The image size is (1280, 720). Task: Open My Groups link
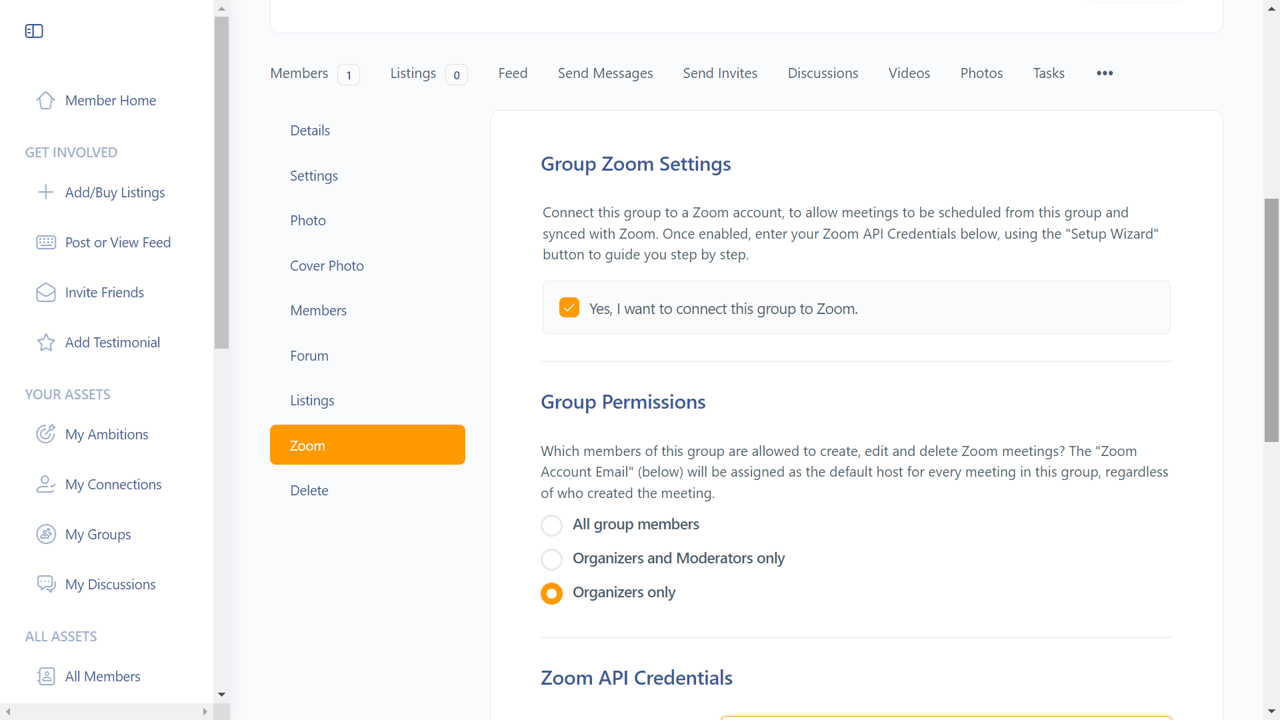click(x=98, y=534)
